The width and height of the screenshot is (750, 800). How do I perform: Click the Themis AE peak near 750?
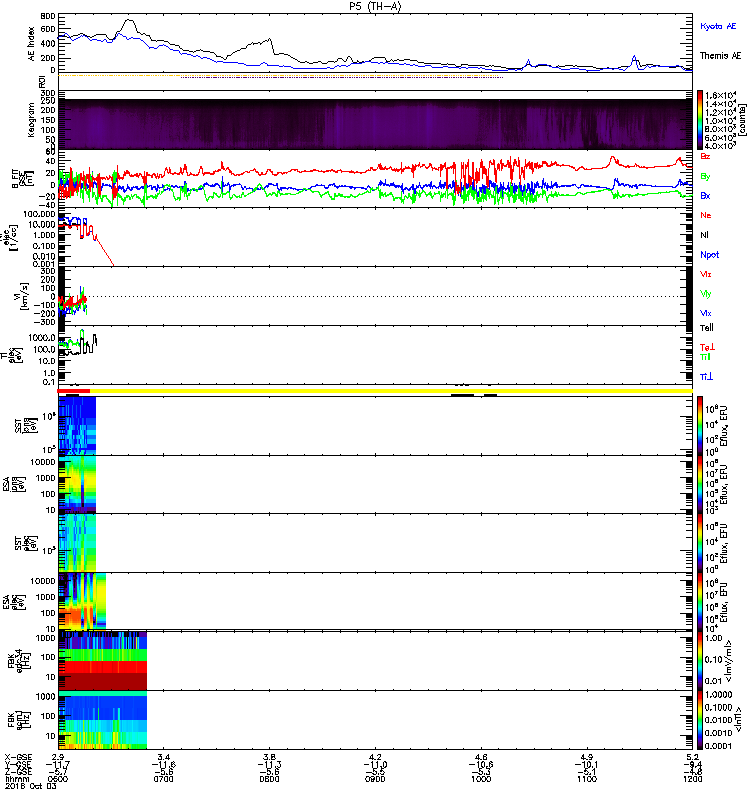(x=129, y=21)
